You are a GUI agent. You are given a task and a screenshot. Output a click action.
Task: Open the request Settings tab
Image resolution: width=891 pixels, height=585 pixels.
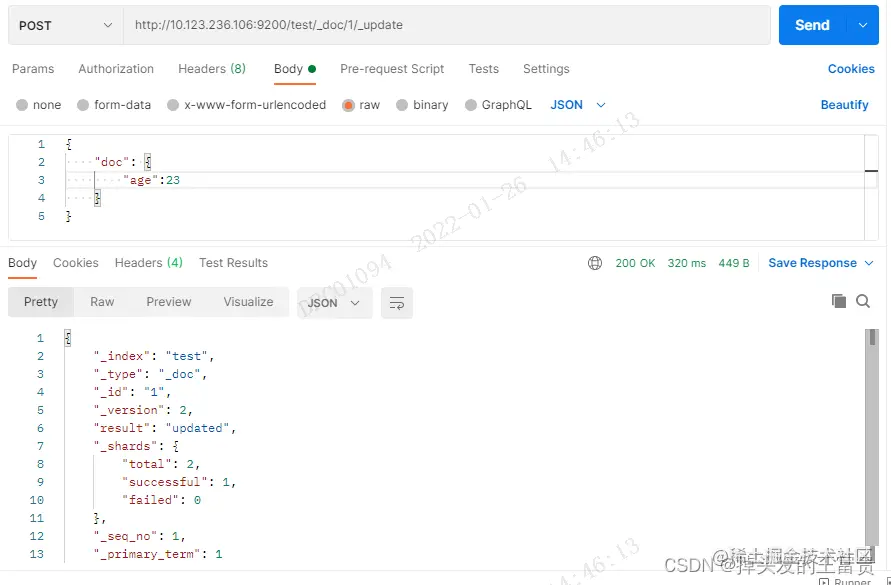tap(546, 69)
